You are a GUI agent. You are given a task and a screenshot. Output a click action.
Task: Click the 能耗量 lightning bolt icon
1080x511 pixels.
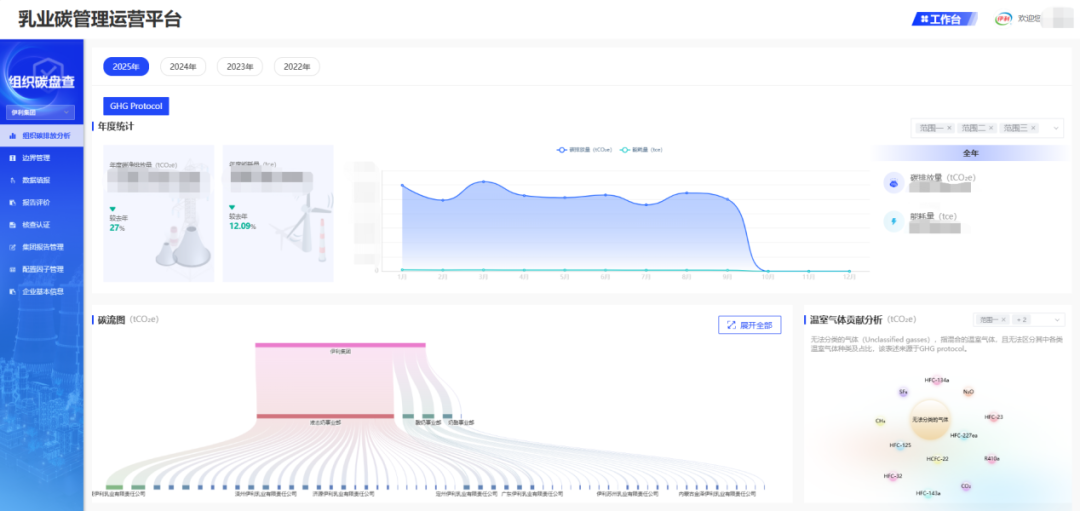893,220
